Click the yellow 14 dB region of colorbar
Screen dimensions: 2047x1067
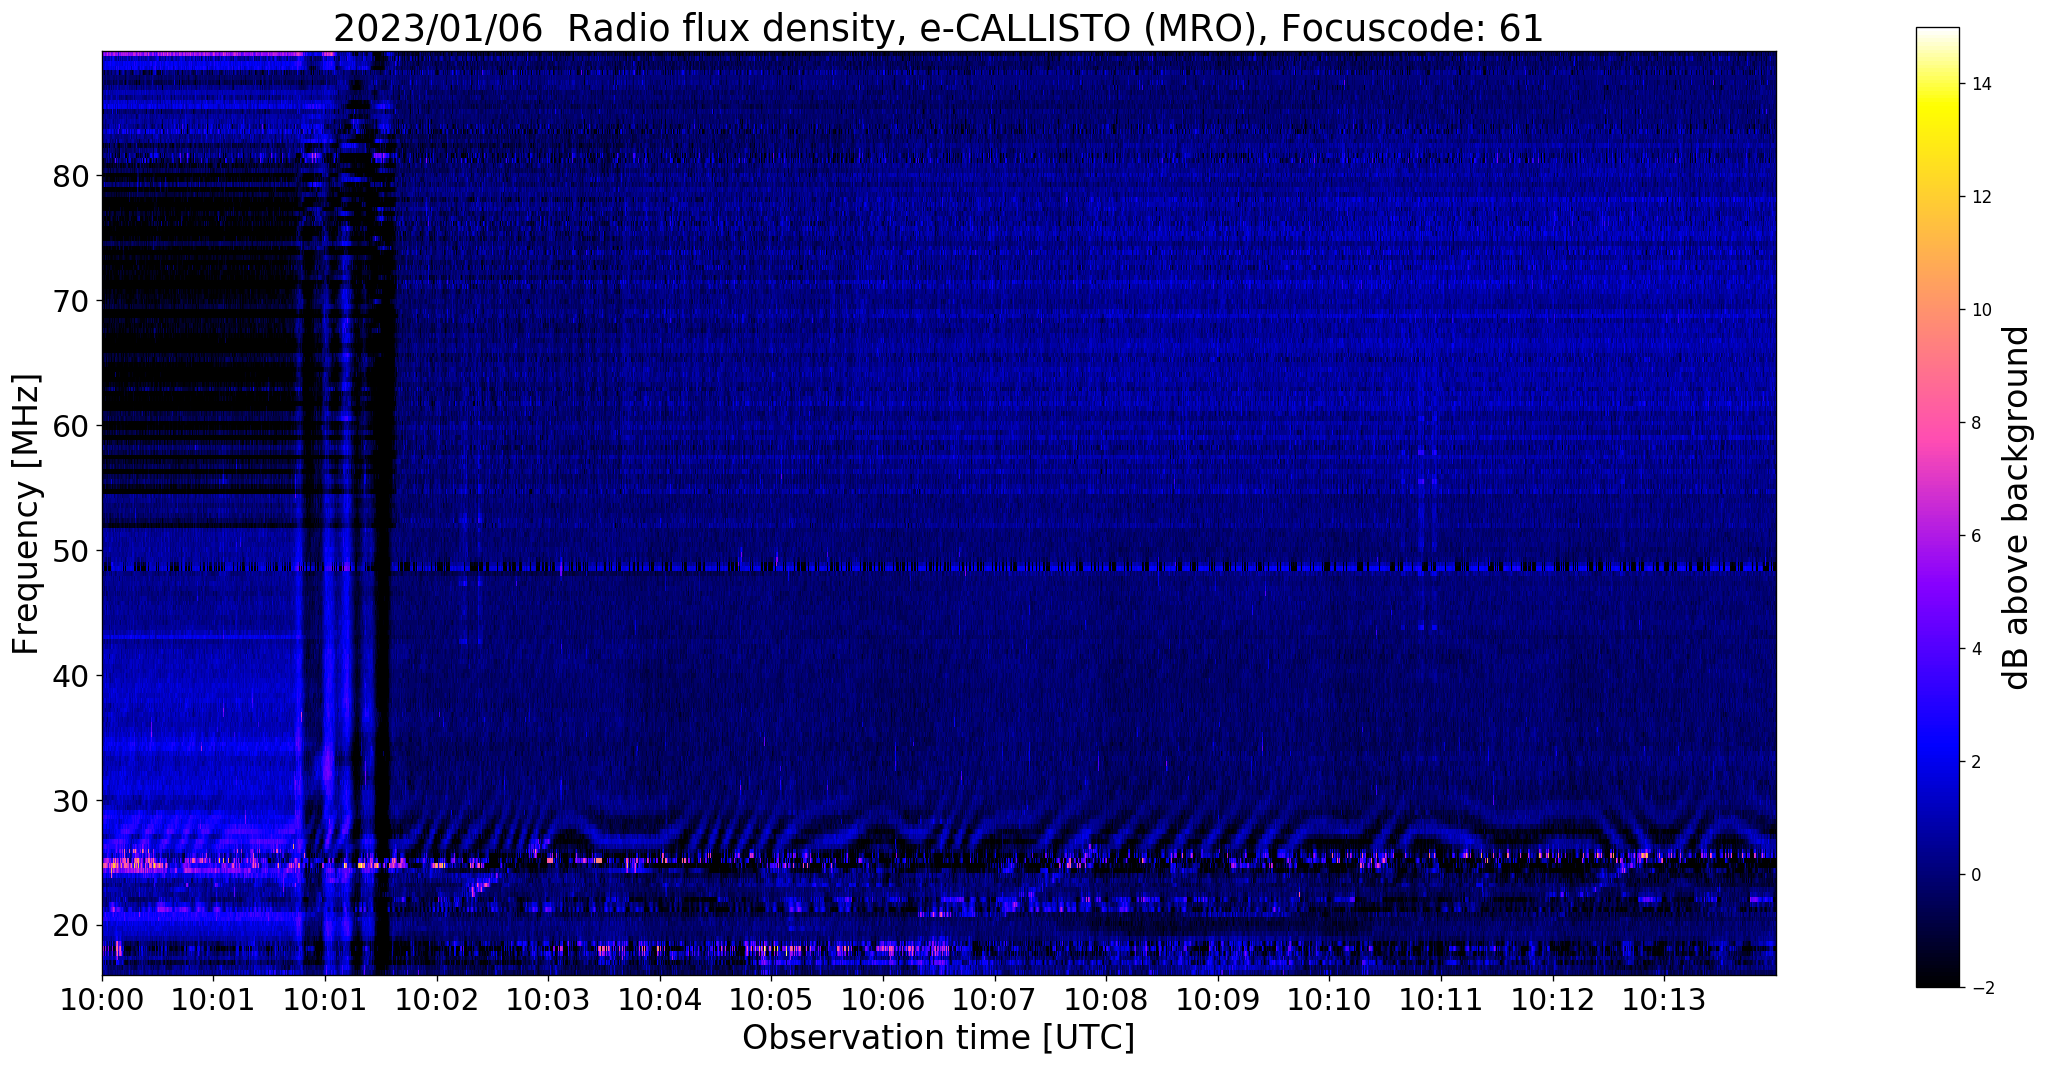[x=1937, y=84]
